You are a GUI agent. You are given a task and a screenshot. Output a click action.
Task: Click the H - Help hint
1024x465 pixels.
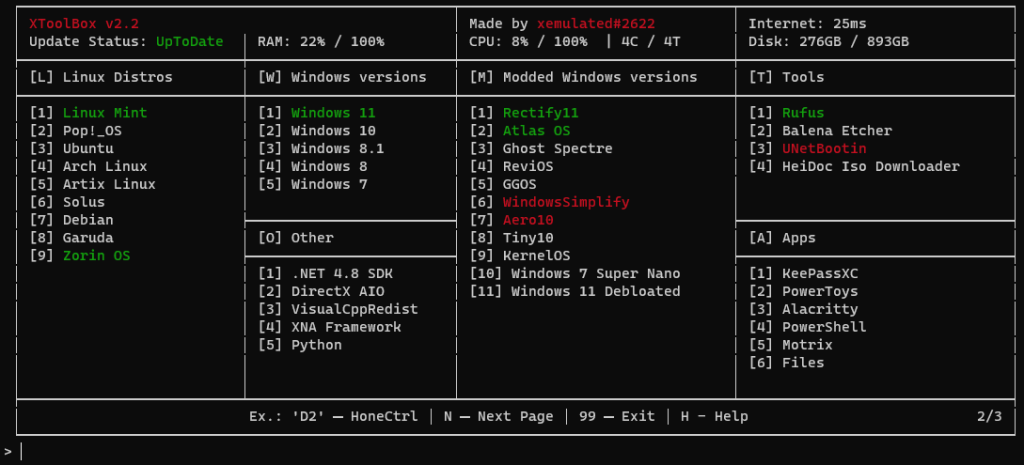pos(714,416)
